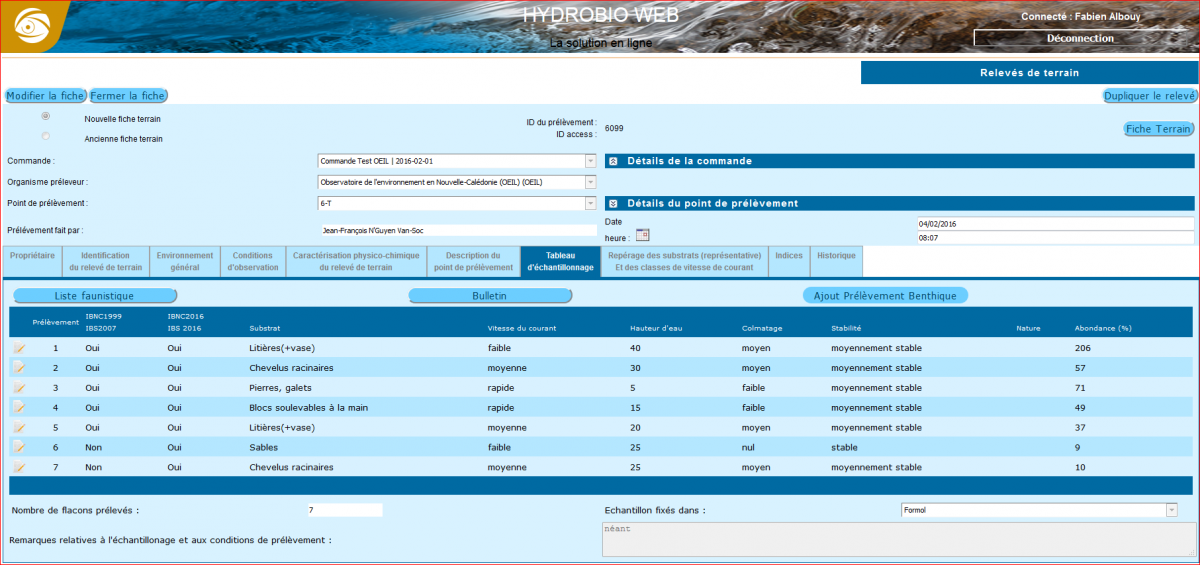Open the Organisme préleveur dropdown
Screen dimensions: 1200x565
click(x=590, y=182)
